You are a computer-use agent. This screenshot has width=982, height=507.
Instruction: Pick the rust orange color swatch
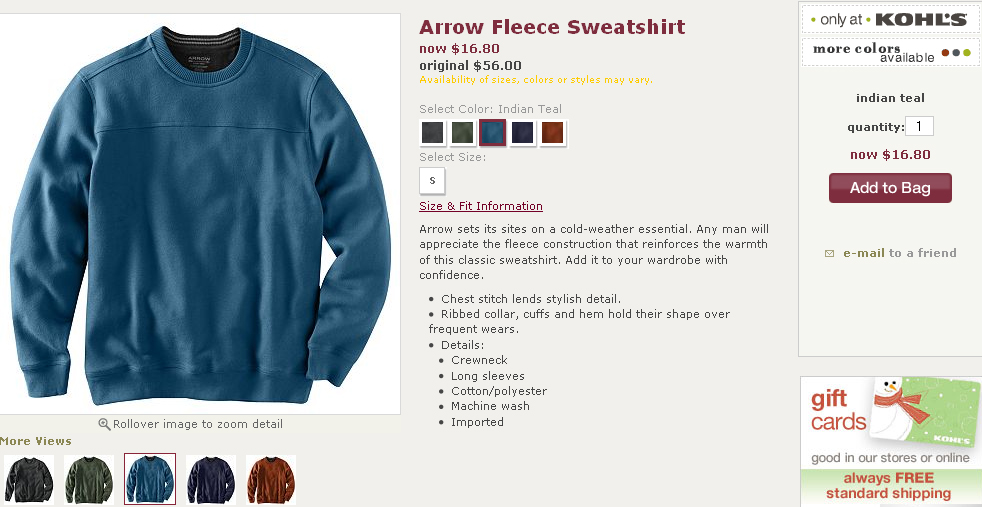tap(552, 133)
